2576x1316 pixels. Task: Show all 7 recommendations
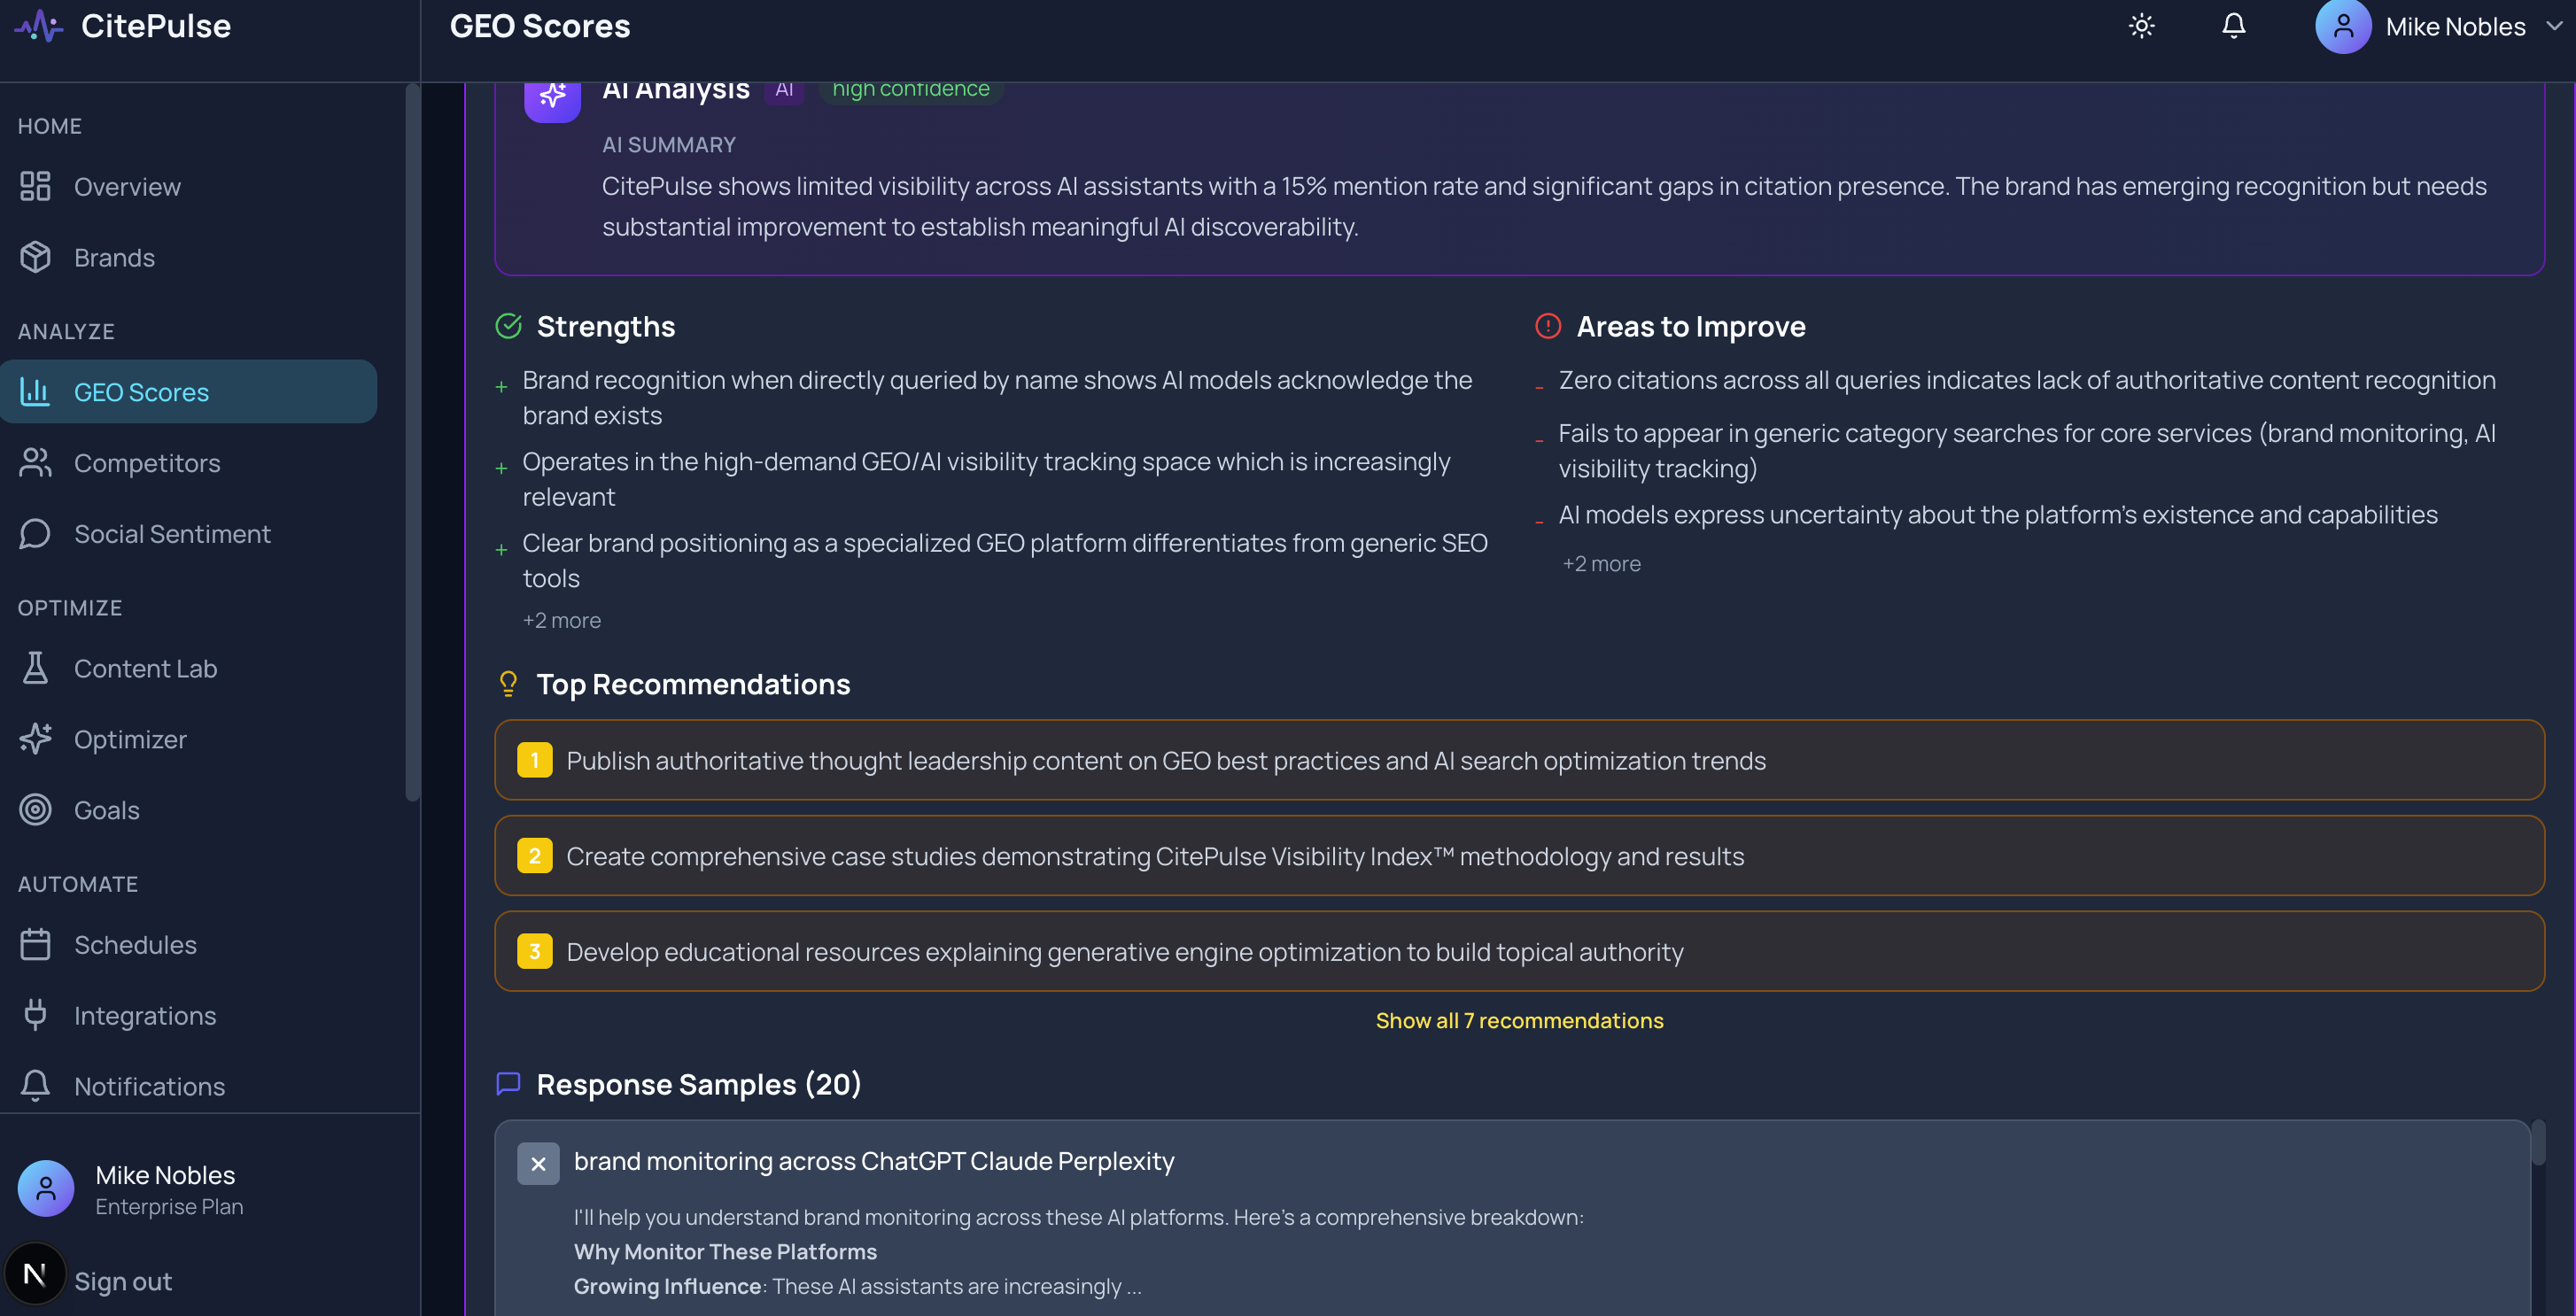[1518, 1020]
